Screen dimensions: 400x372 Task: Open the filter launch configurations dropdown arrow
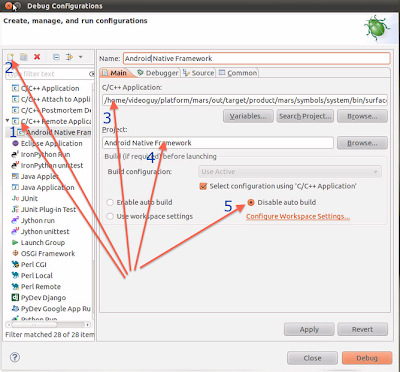[81, 57]
